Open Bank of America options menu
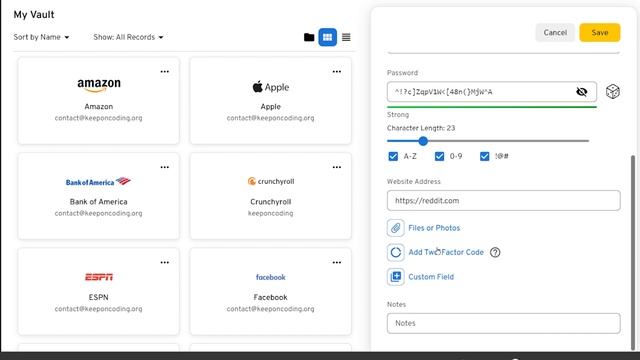The height and width of the screenshot is (360, 640). point(164,167)
